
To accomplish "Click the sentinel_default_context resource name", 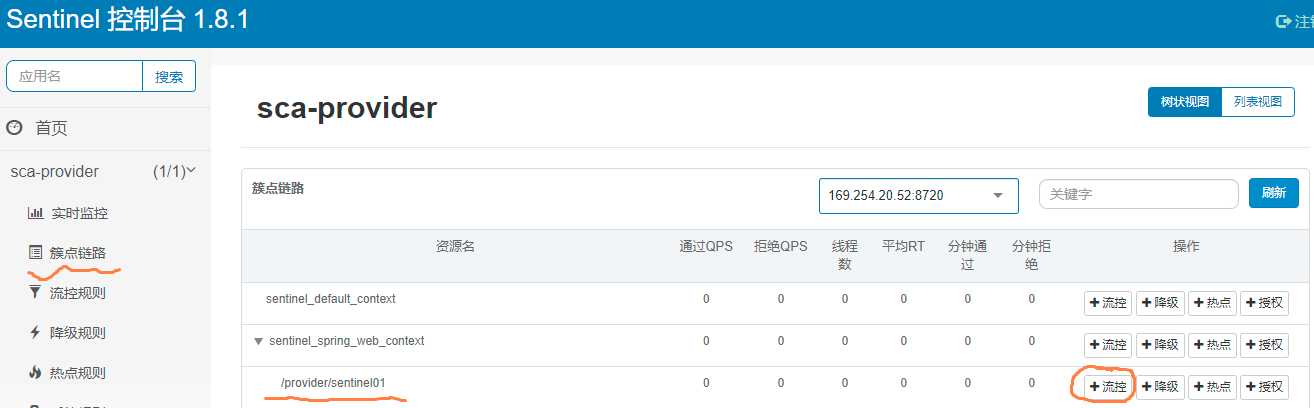I will [331, 299].
